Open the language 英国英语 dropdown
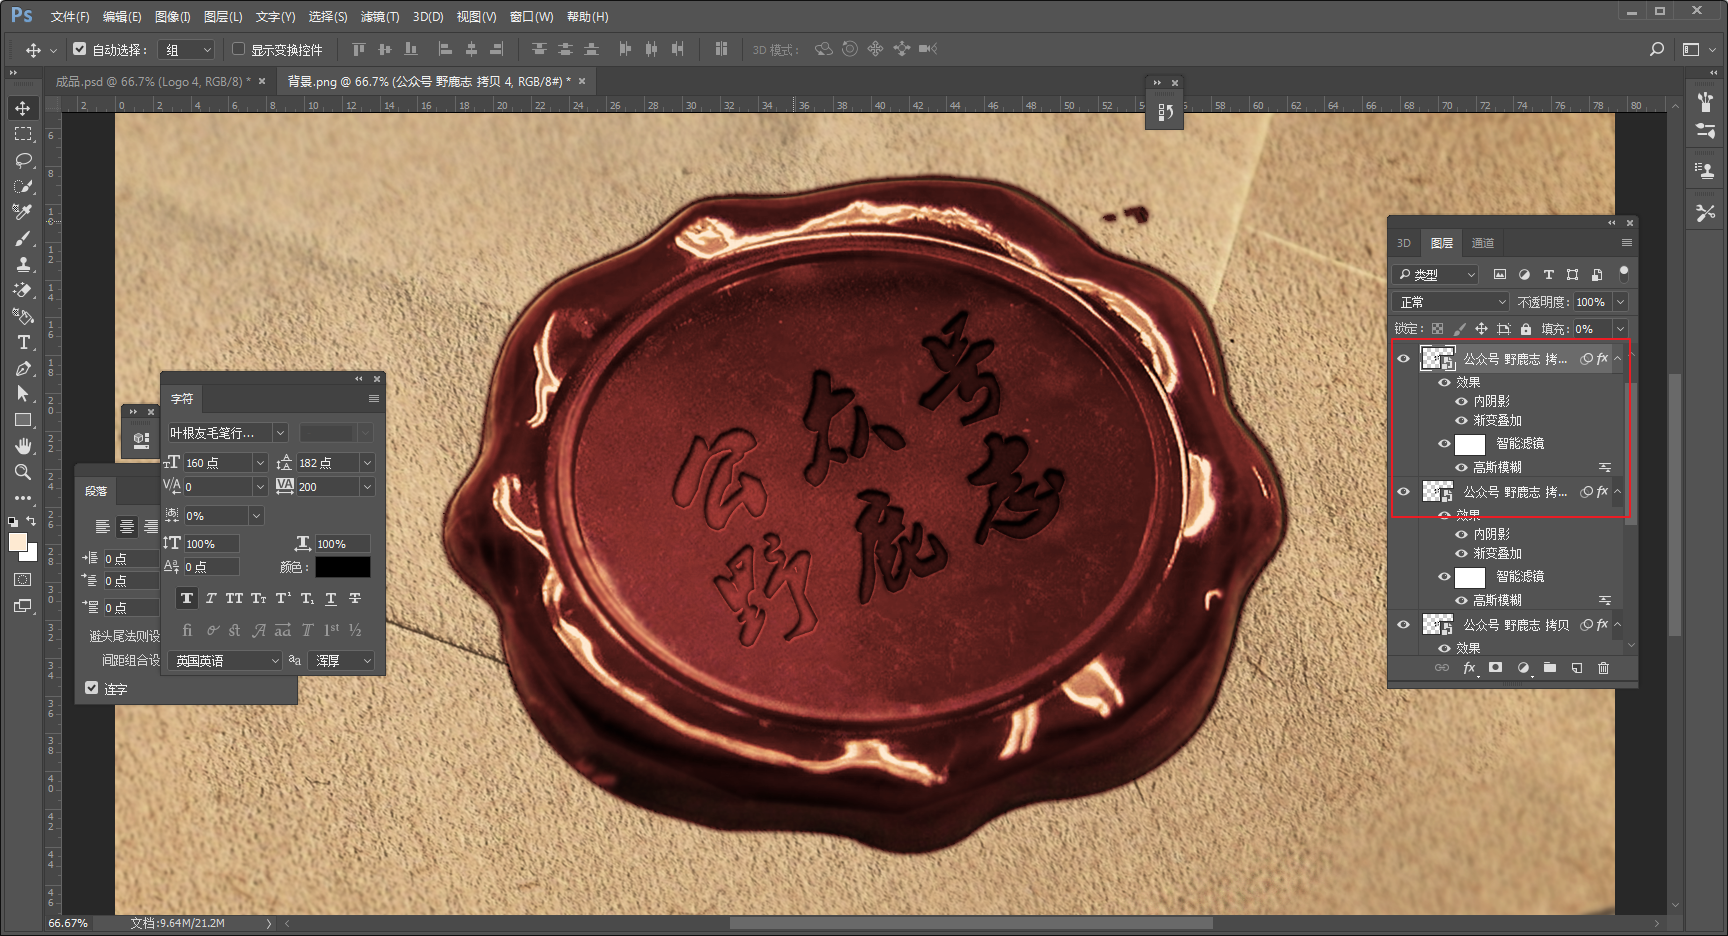The image size is (1728, 936). pos(225,661)
